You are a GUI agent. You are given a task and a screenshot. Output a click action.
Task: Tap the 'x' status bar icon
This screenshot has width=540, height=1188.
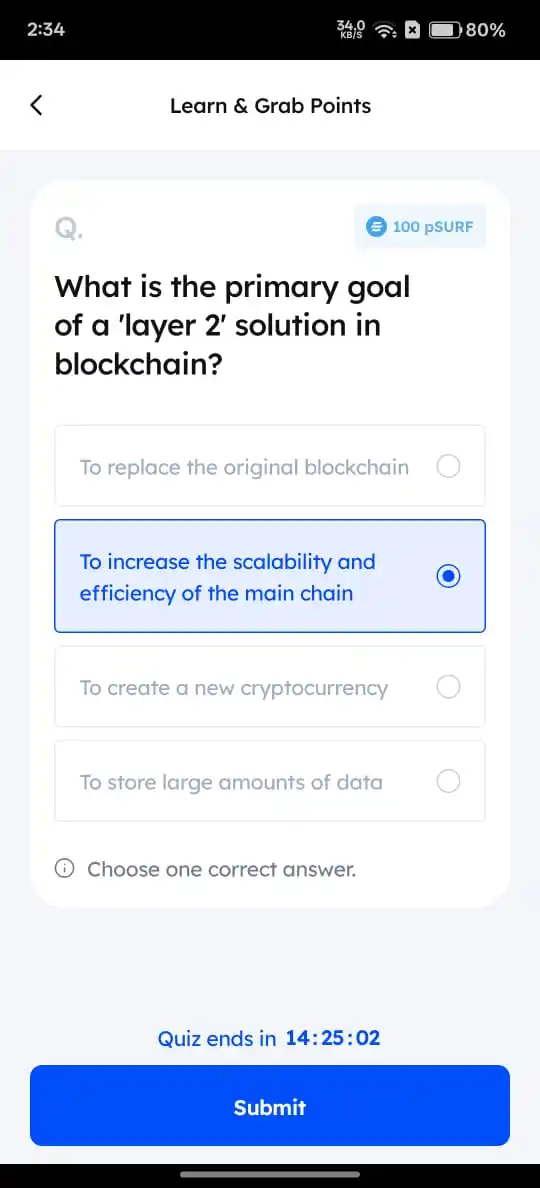412,30
